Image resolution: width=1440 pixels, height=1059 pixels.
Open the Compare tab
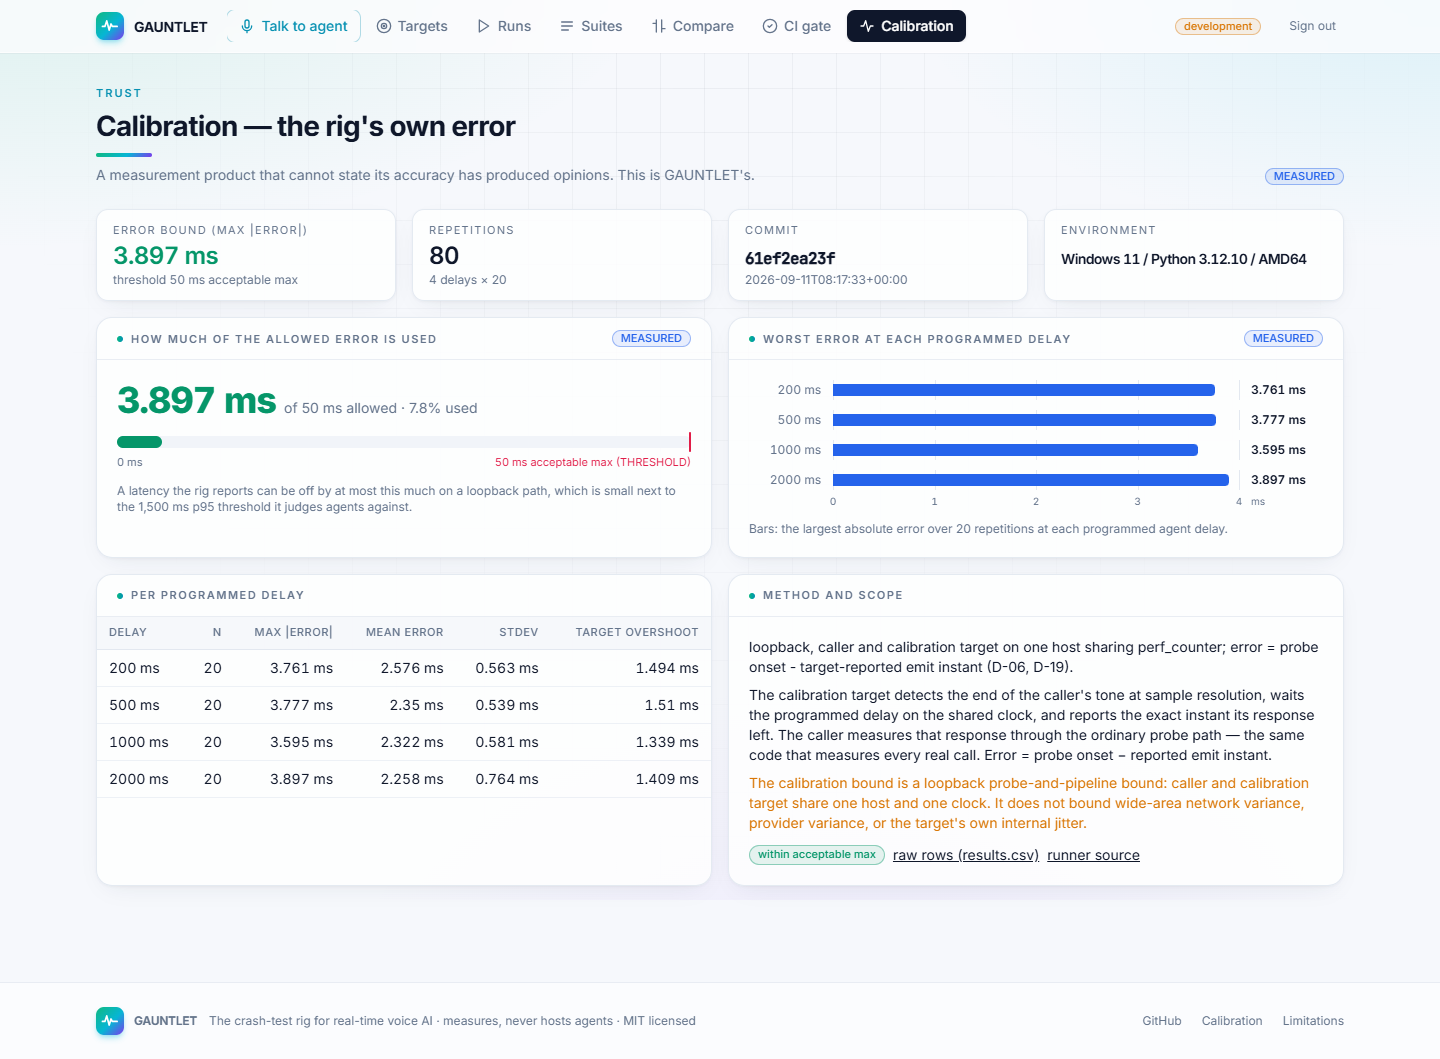(693, 26)
